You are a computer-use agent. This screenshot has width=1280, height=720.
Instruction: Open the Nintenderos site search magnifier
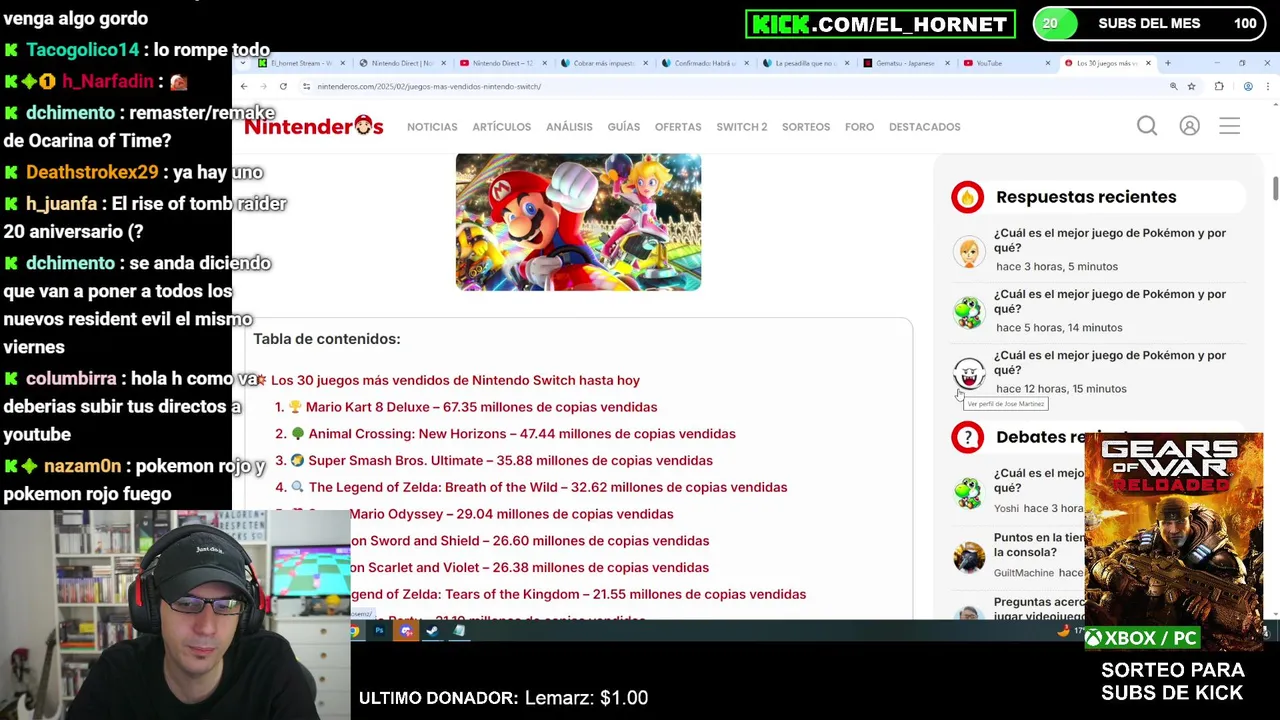click(1147, 126)
